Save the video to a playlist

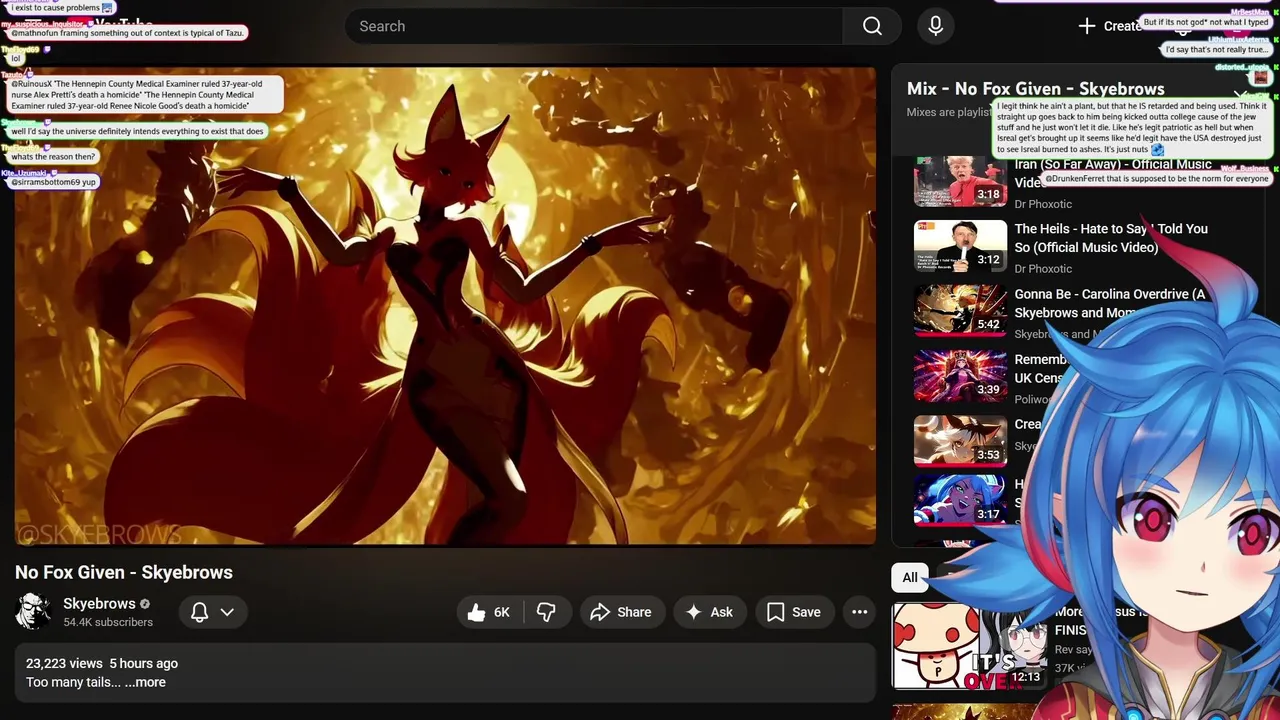click(794, 612)
